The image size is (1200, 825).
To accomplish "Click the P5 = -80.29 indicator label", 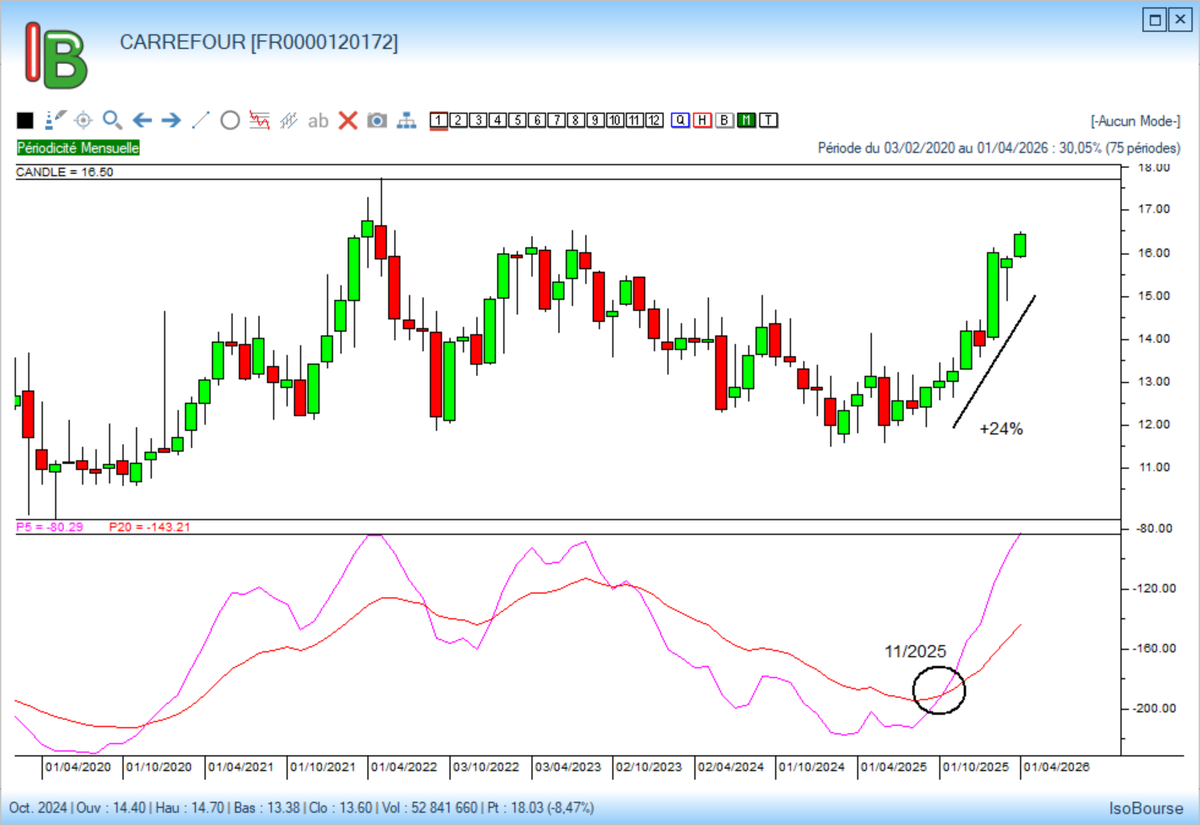I will (x=50, y=526).
